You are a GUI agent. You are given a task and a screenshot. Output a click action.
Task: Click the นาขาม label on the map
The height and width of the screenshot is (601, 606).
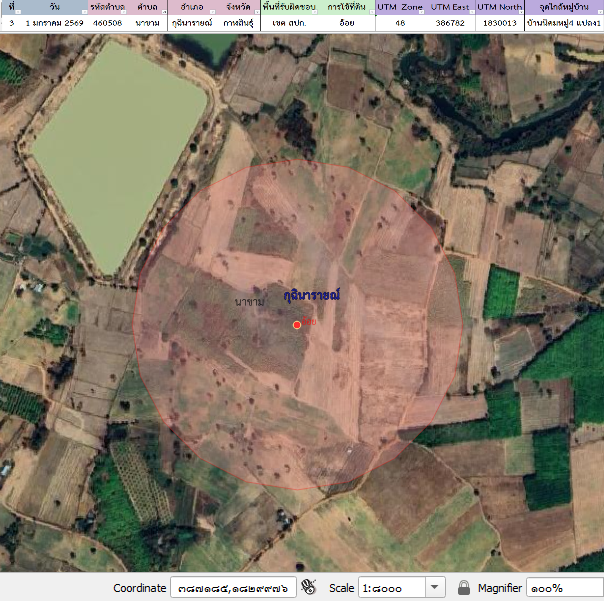[x=250, y=301]
